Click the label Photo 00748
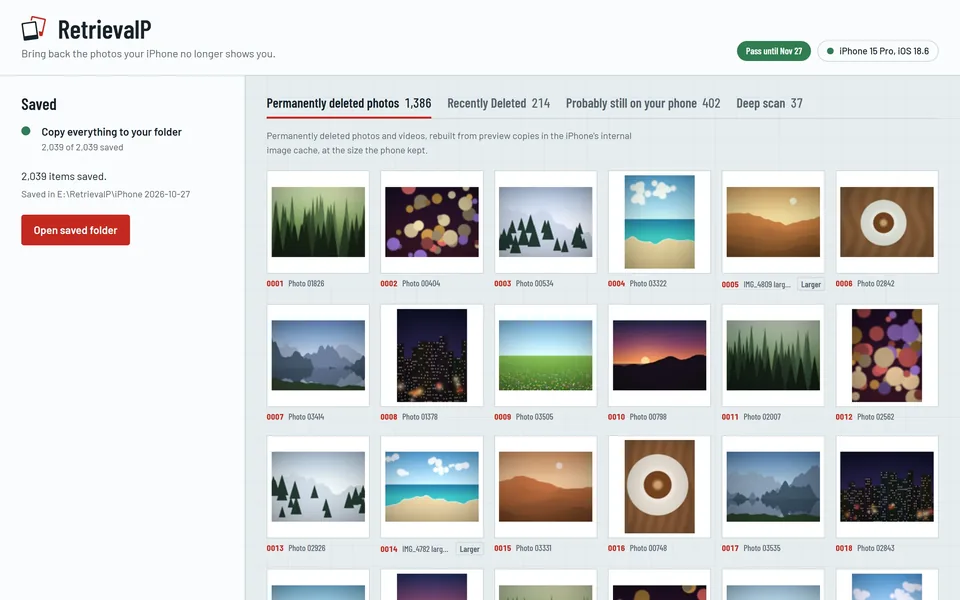960x600 pixels. point(648,548)
